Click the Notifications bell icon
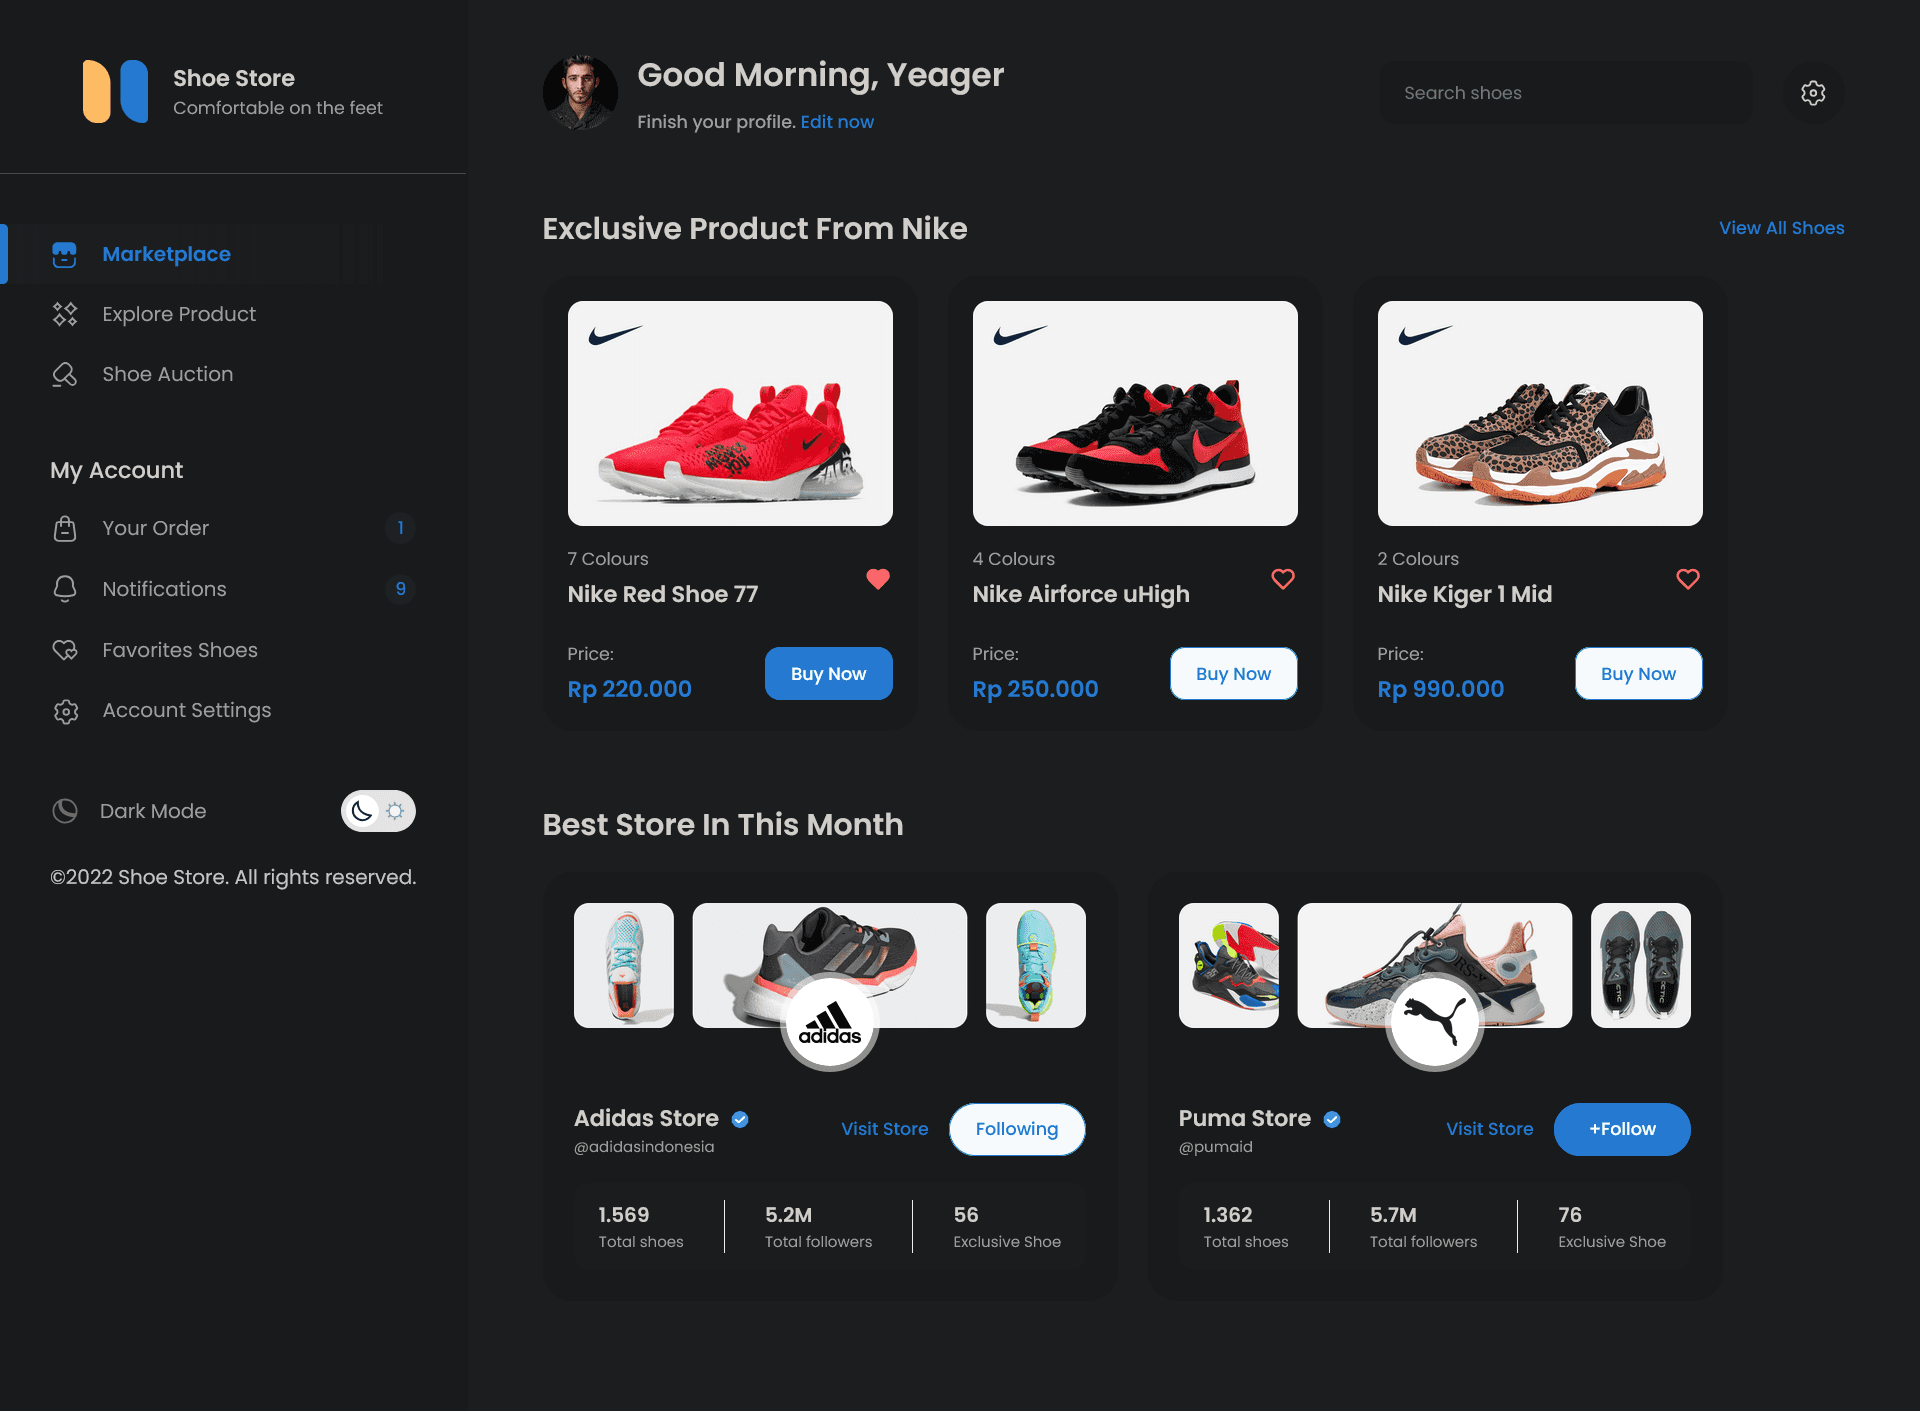 tap(65, 589)
